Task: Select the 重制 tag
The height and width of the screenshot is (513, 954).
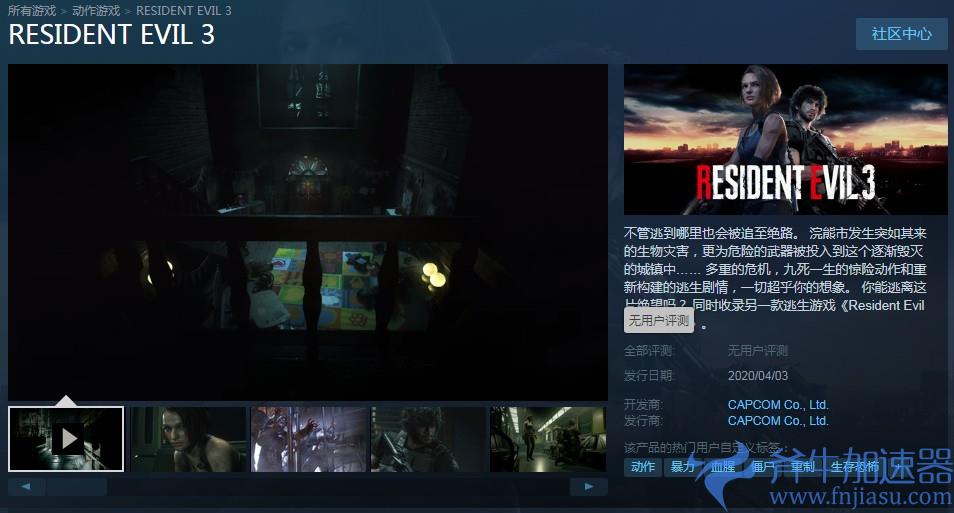Action: pos(803,467)
